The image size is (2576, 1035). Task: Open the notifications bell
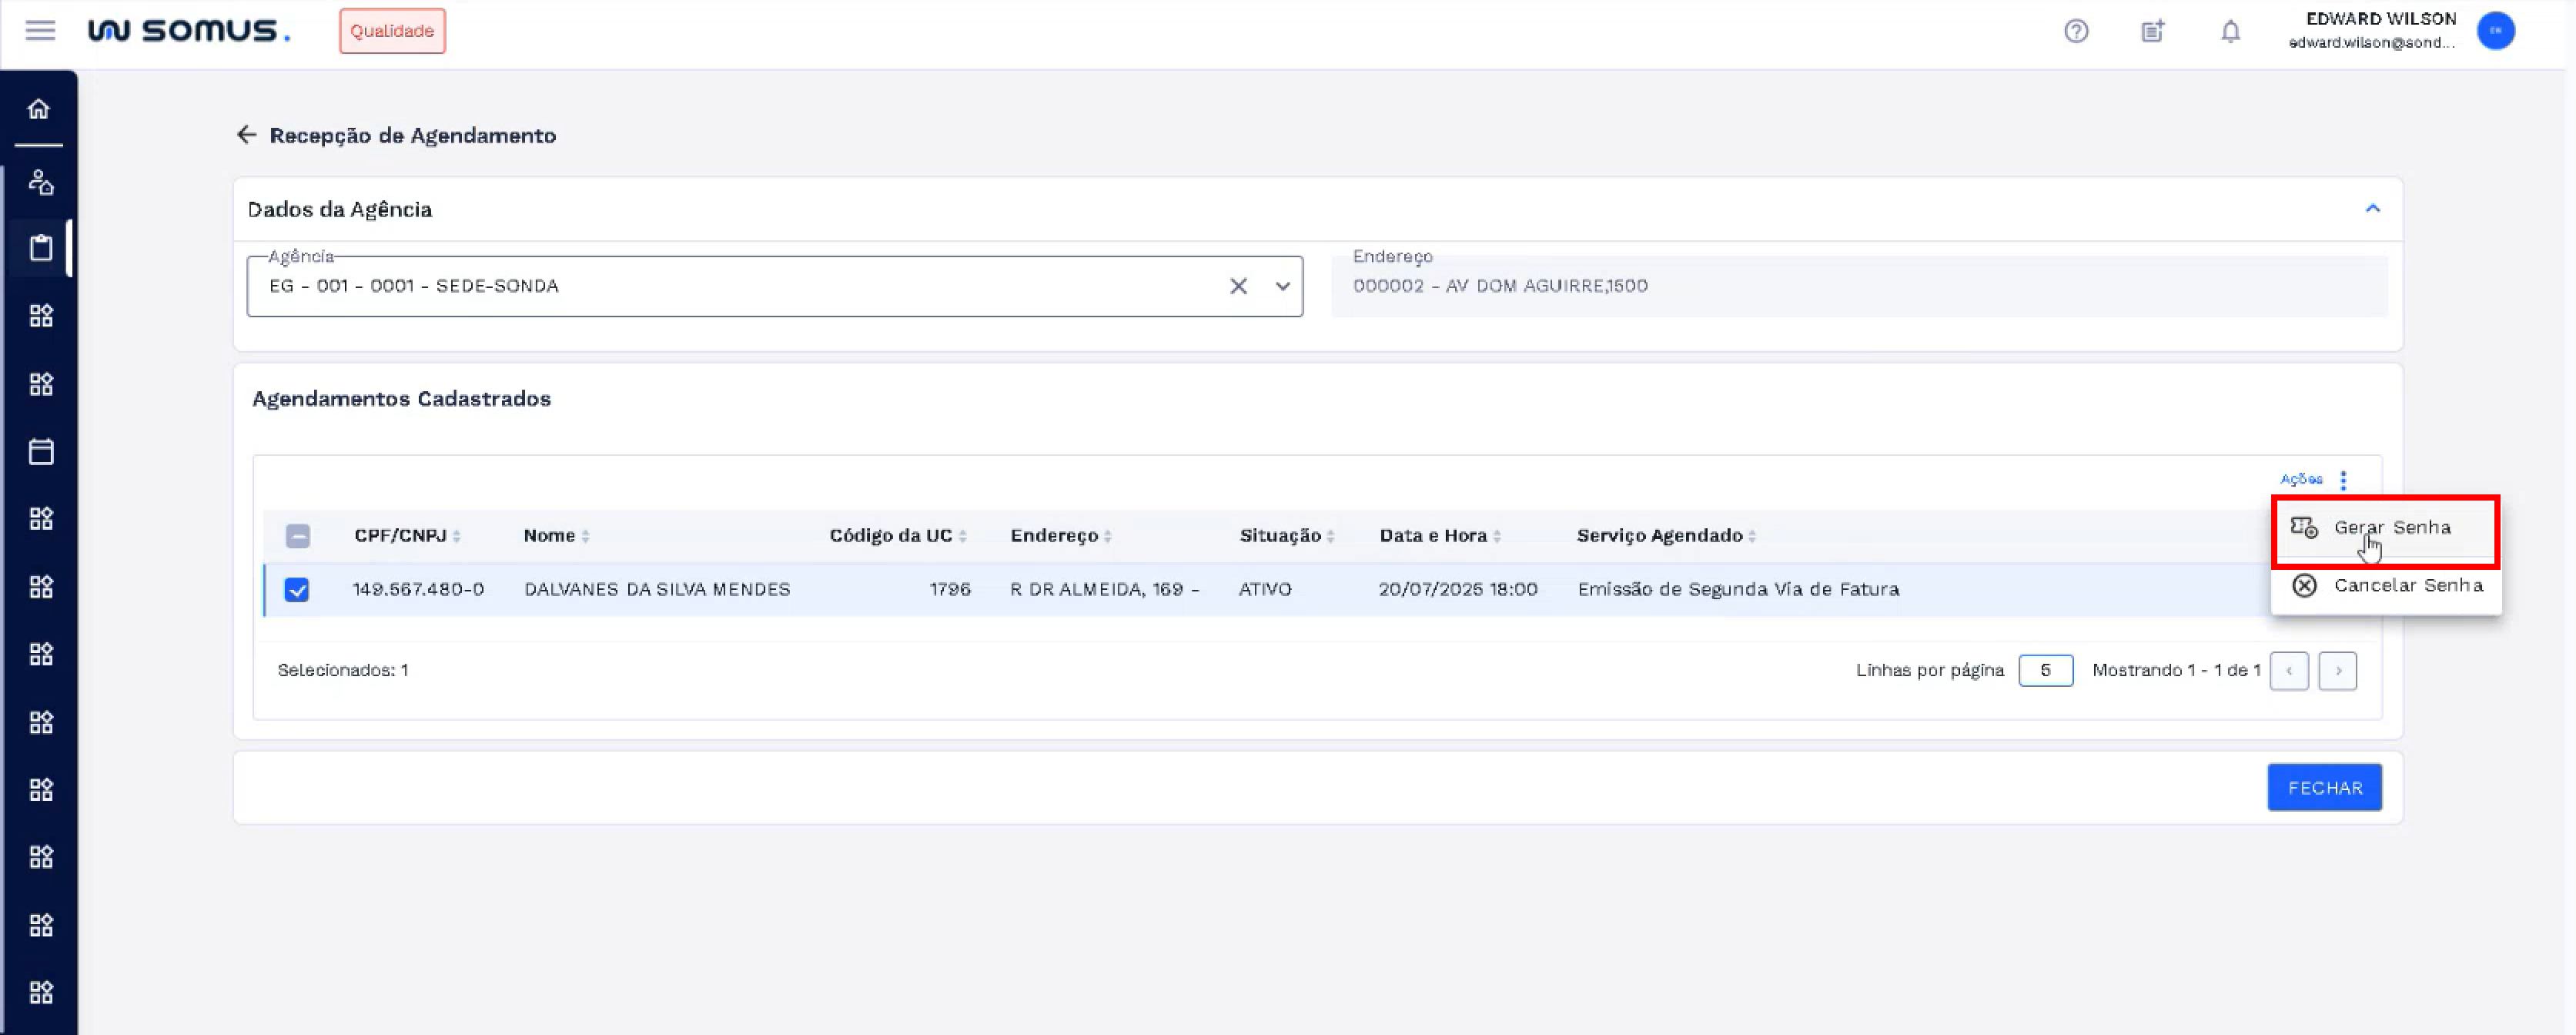(x=2230, y=31)
